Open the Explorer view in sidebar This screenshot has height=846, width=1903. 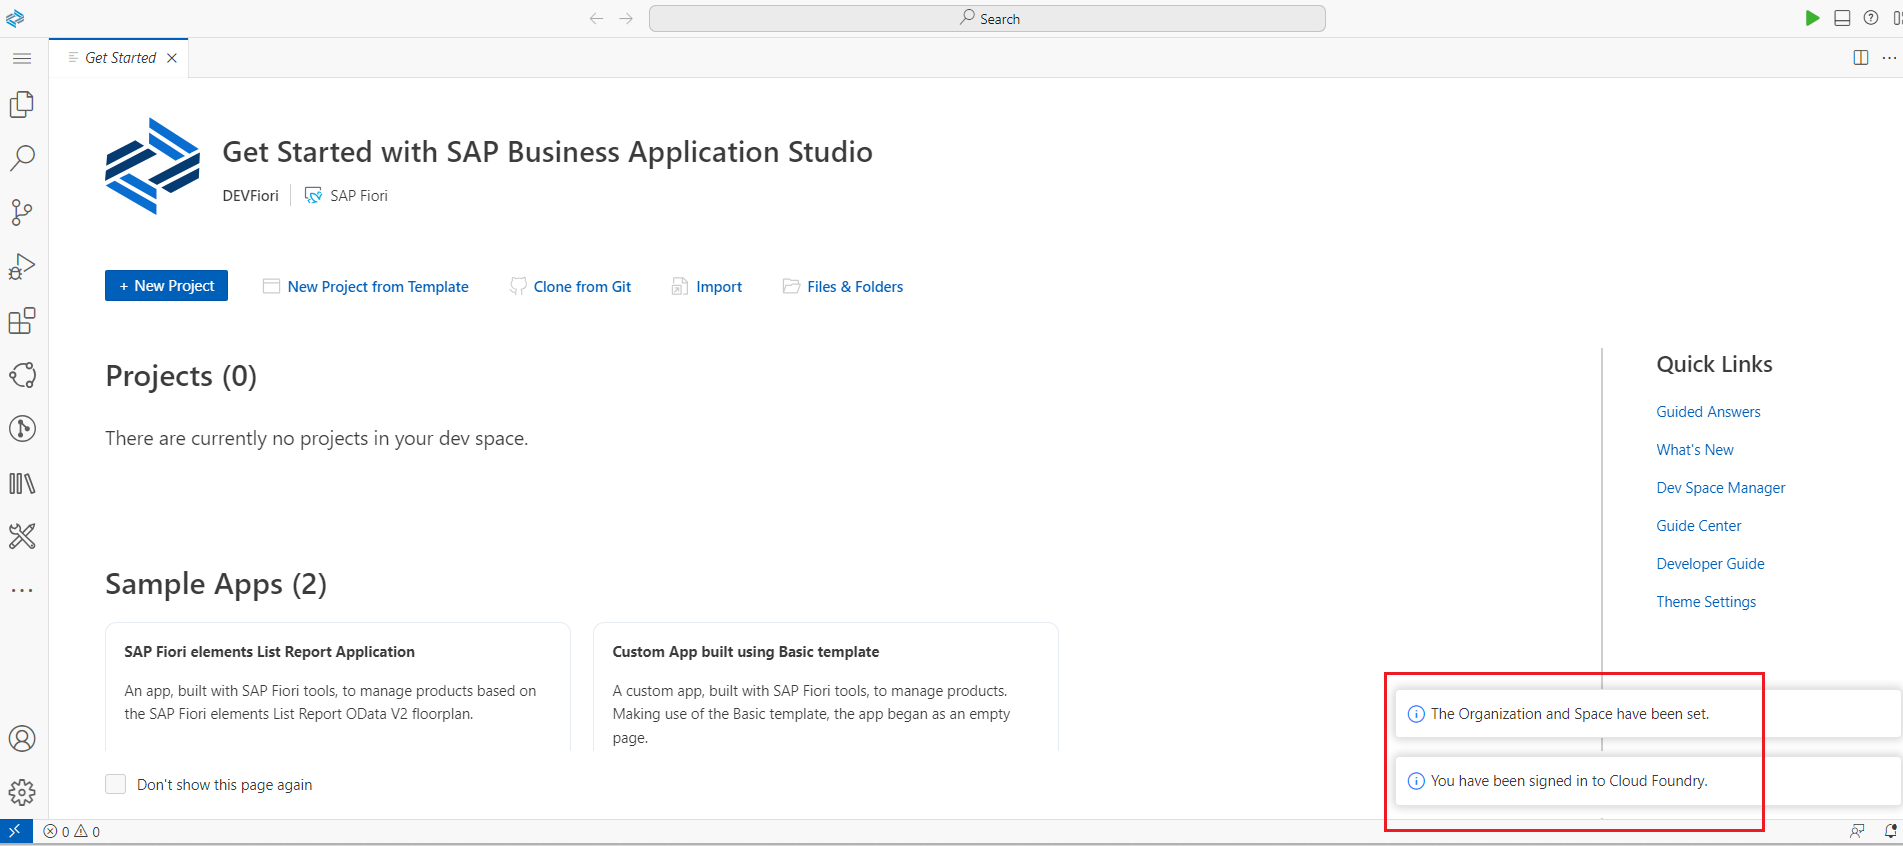[x=22, y=105]
